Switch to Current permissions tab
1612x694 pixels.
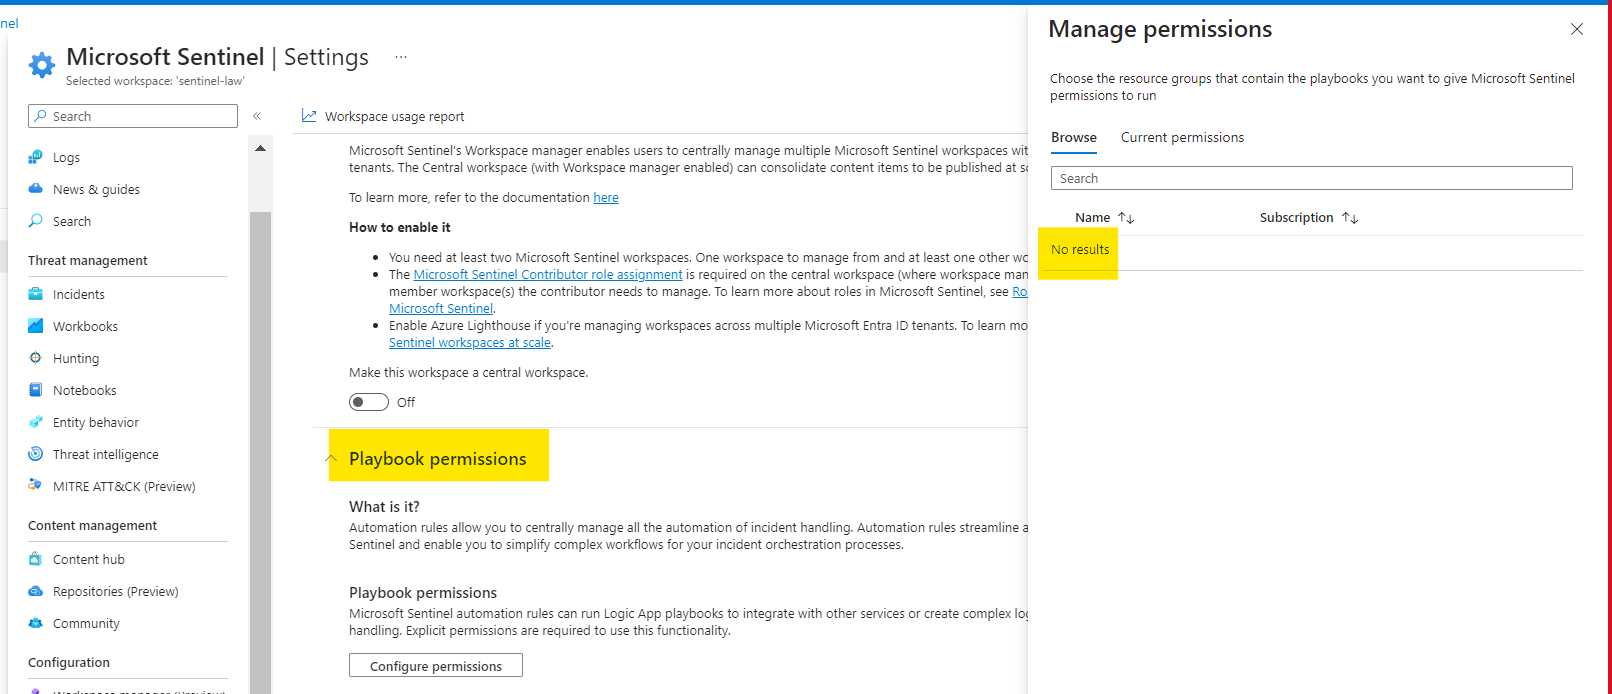[1182, 138]
